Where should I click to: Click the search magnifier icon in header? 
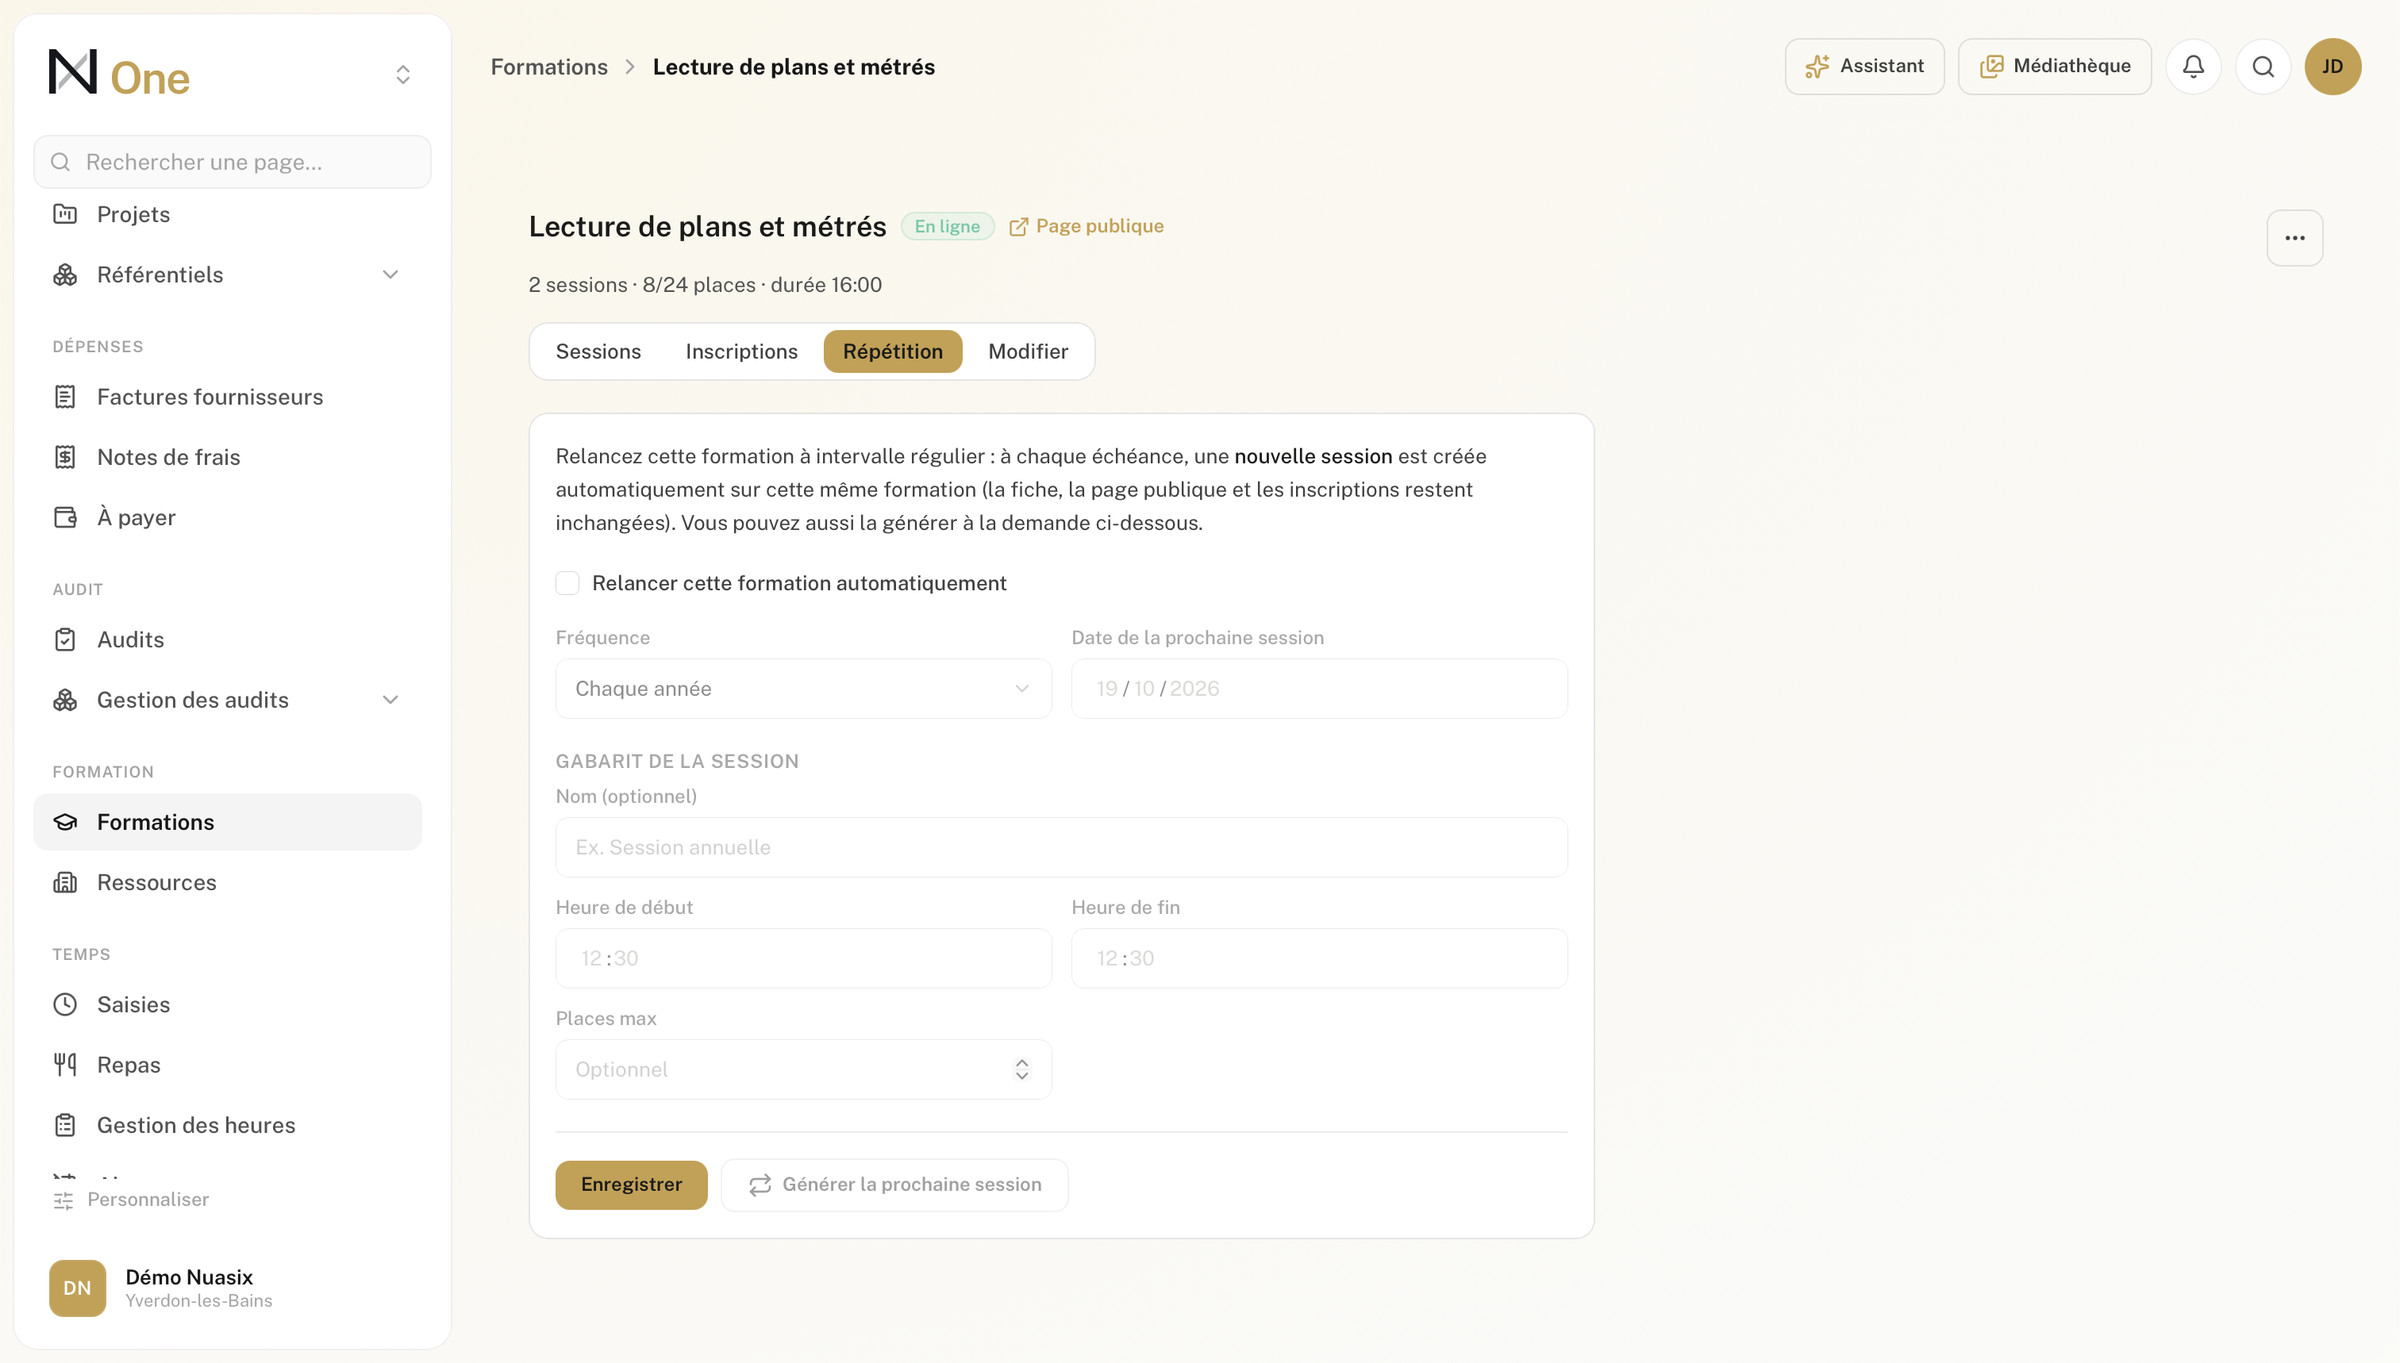point(2263,66)
